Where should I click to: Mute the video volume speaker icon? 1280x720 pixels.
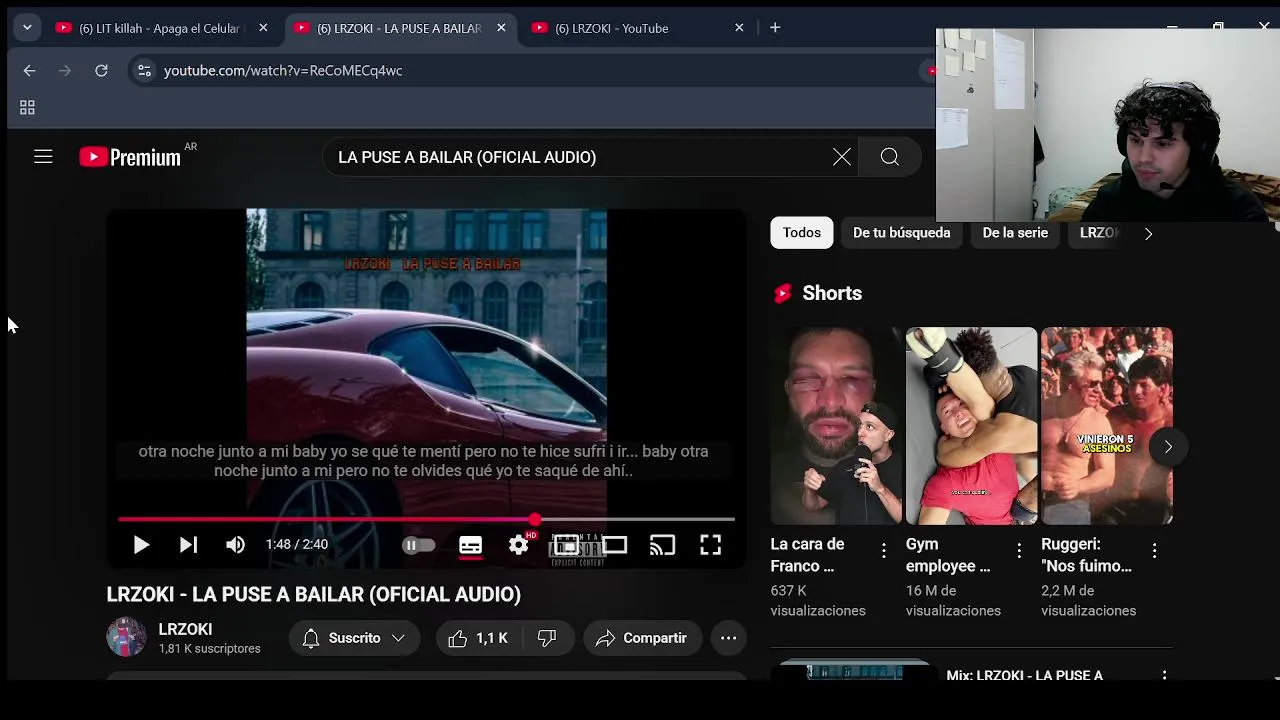coord(235,545)
